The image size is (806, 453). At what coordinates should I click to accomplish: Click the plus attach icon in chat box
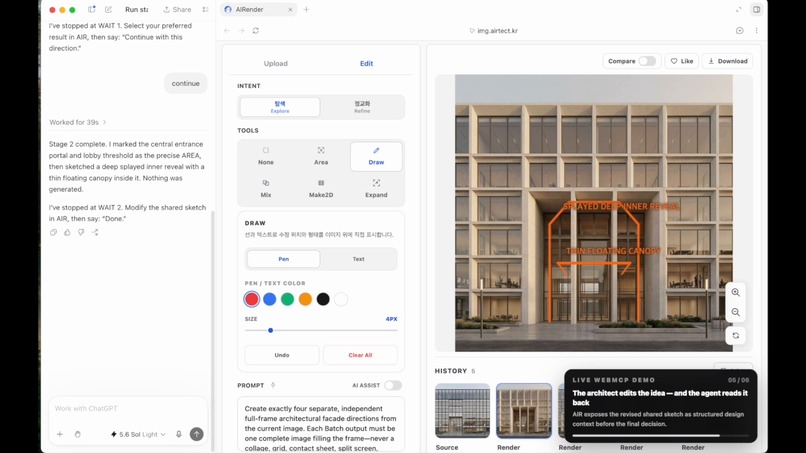[x=60, y=434]
